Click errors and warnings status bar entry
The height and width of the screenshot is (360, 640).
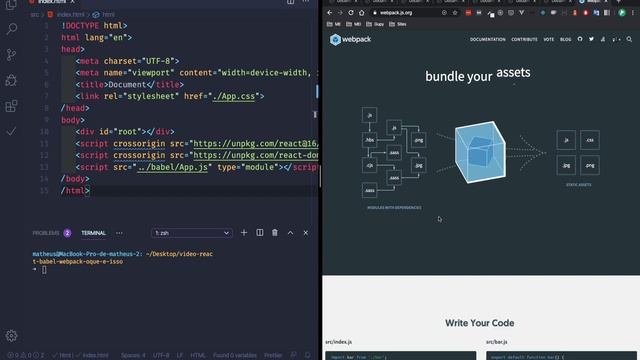pos(26,355)
